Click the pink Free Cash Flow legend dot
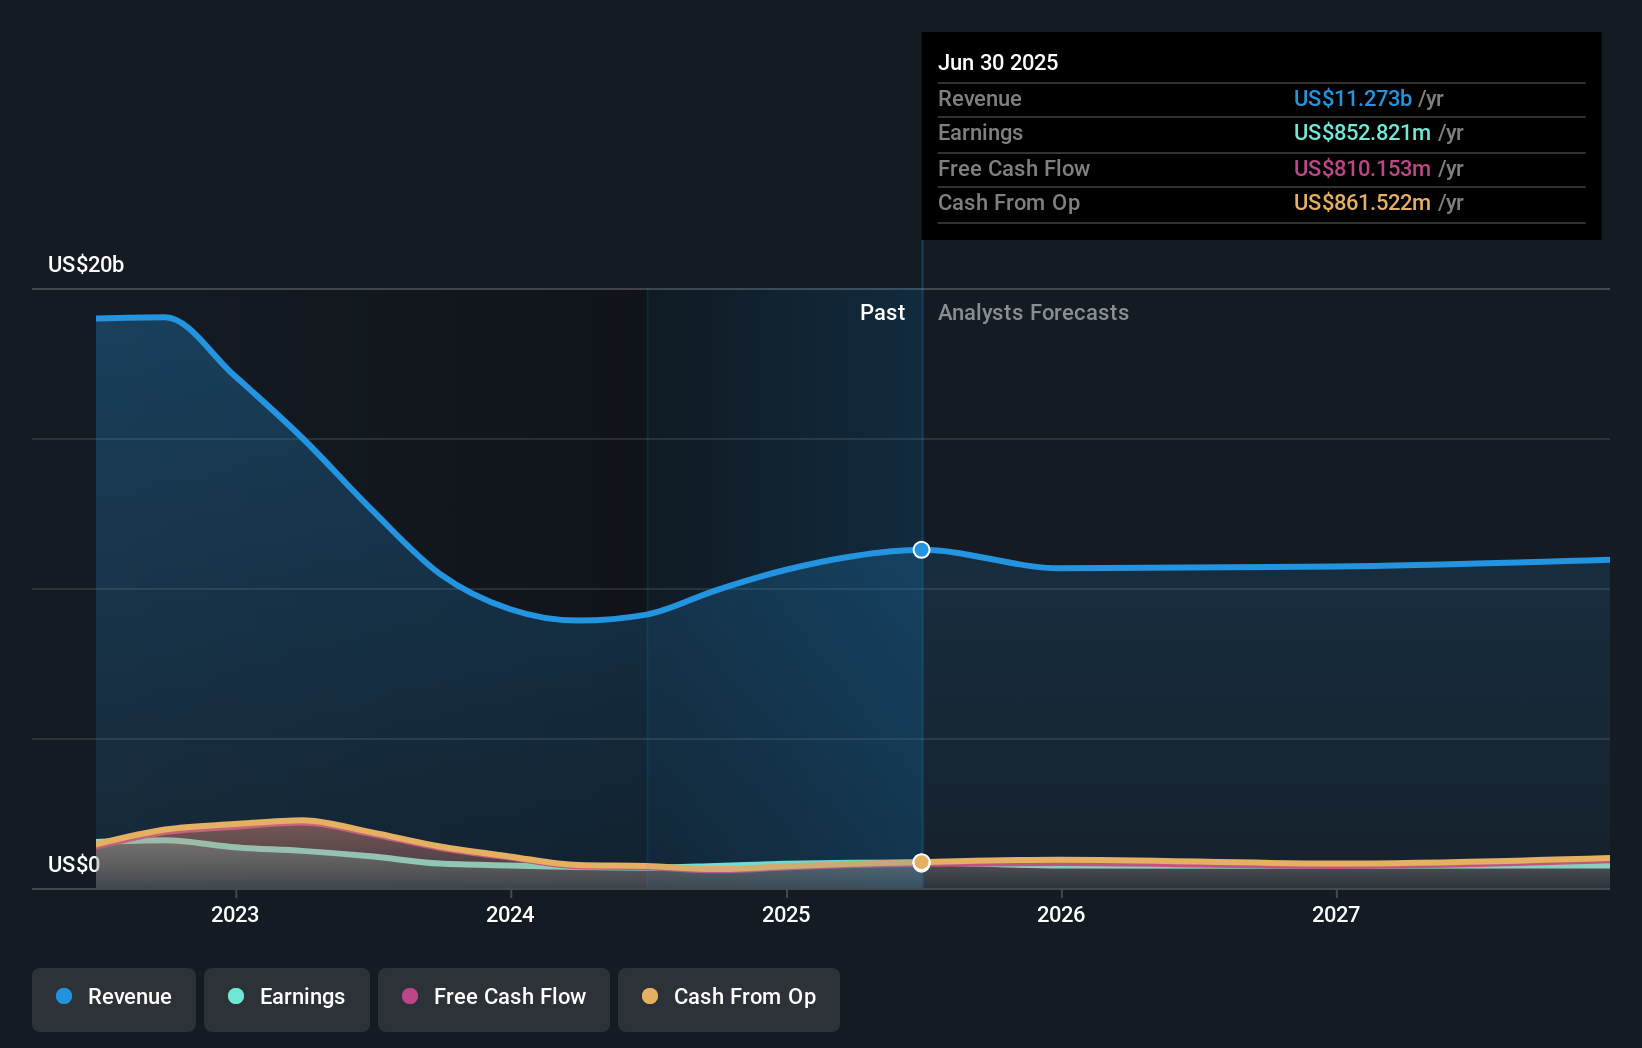1642x1048 pixels. pos(410,996)
